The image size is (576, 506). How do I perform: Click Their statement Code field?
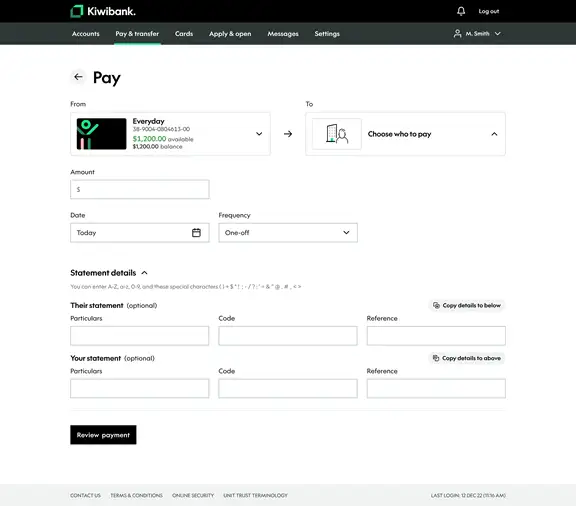click(288, 335)
